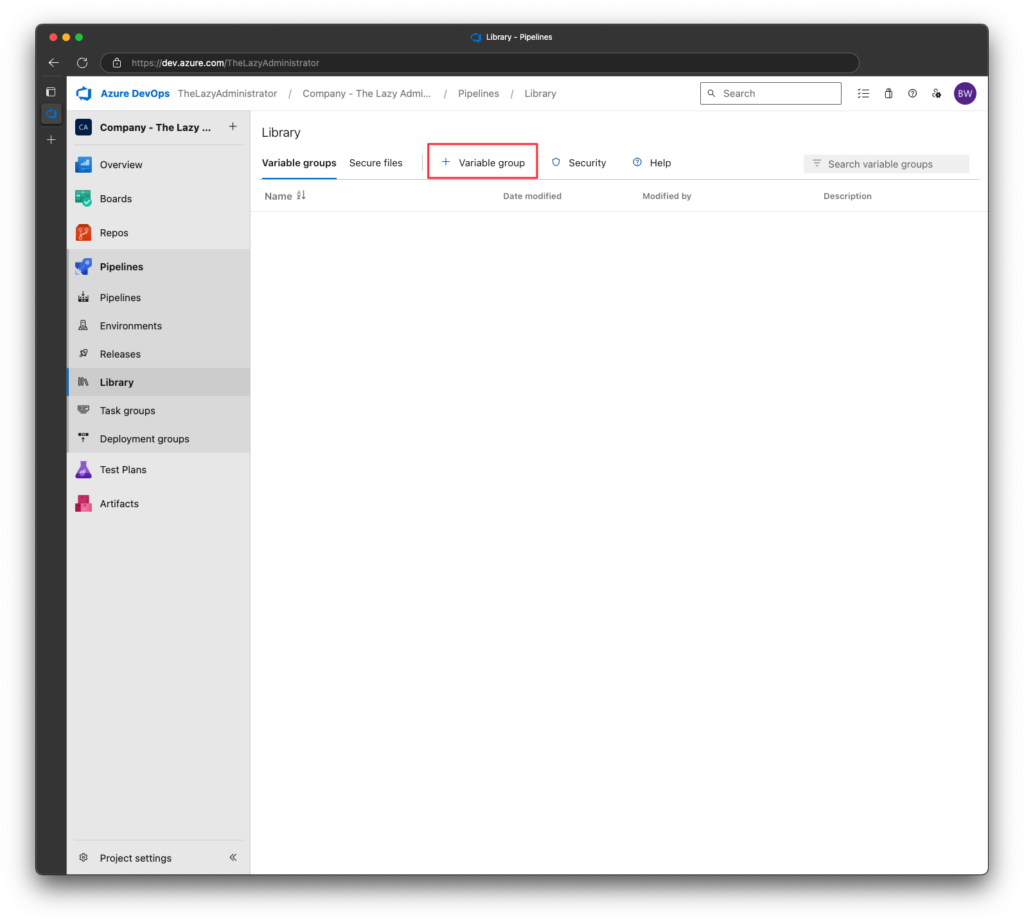
Task: Open the Task groups icon
Action: pyautogui.click(x=84, y=410)
